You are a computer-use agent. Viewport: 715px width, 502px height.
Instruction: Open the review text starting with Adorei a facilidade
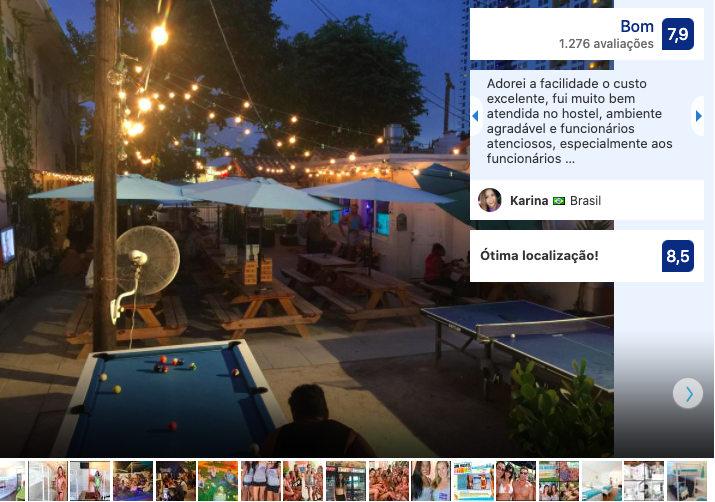pyautogui.click(x=580, y=121)
